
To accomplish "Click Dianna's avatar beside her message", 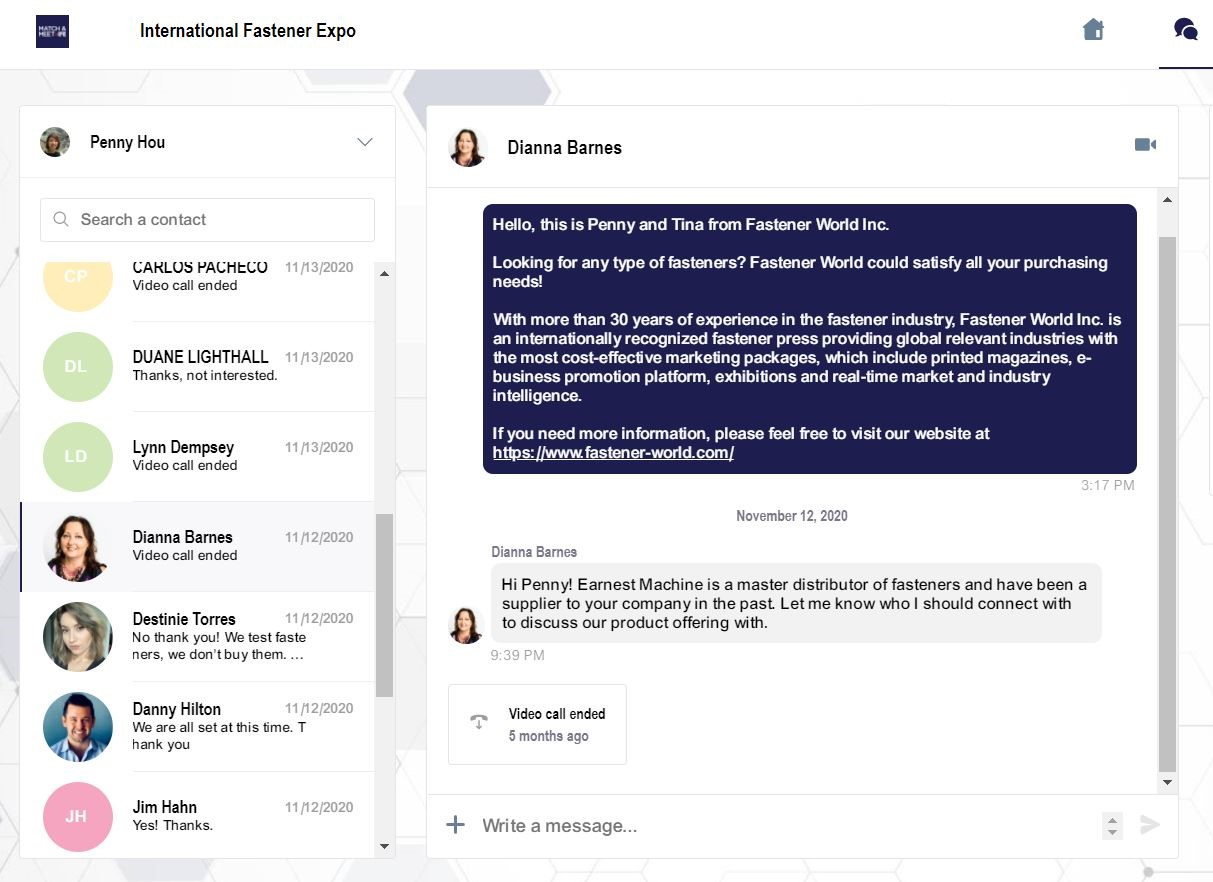I will pos(466,625).
